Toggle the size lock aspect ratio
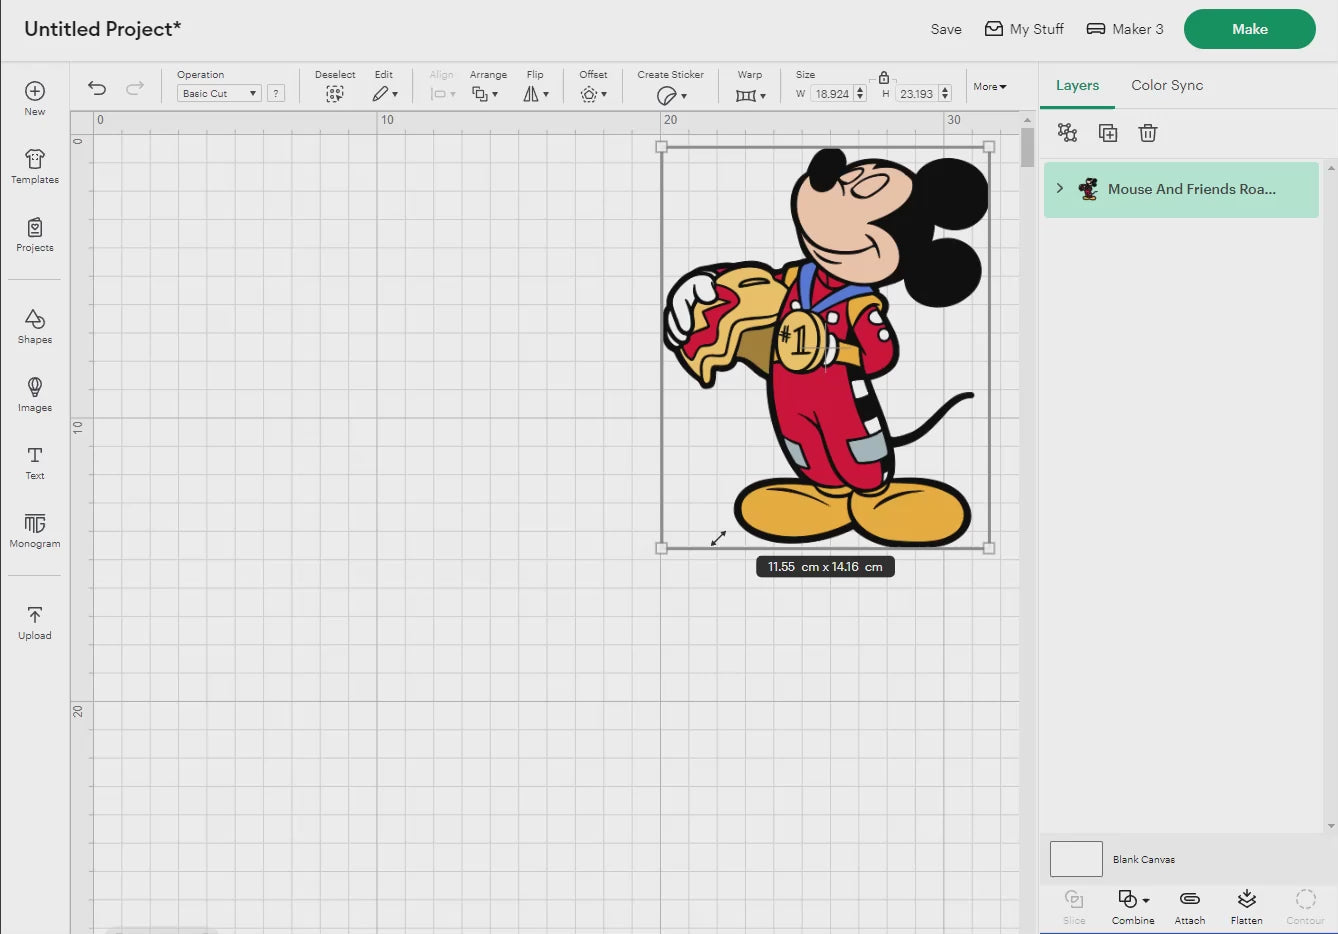The image size is (1338, 934). click(884, 77)
